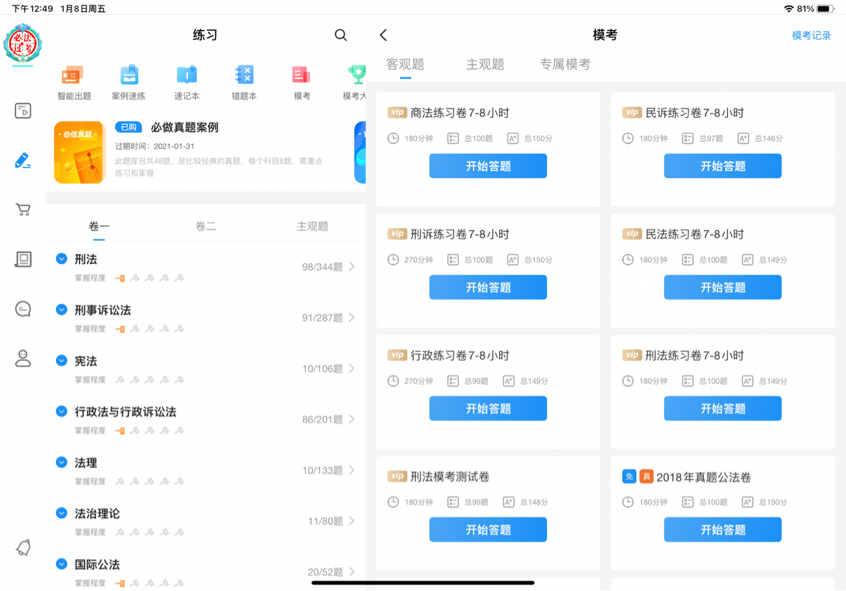Expand 国际公法 row chevron at 20/52题
The width and height of the screenshot is (846, 591).
352,572
